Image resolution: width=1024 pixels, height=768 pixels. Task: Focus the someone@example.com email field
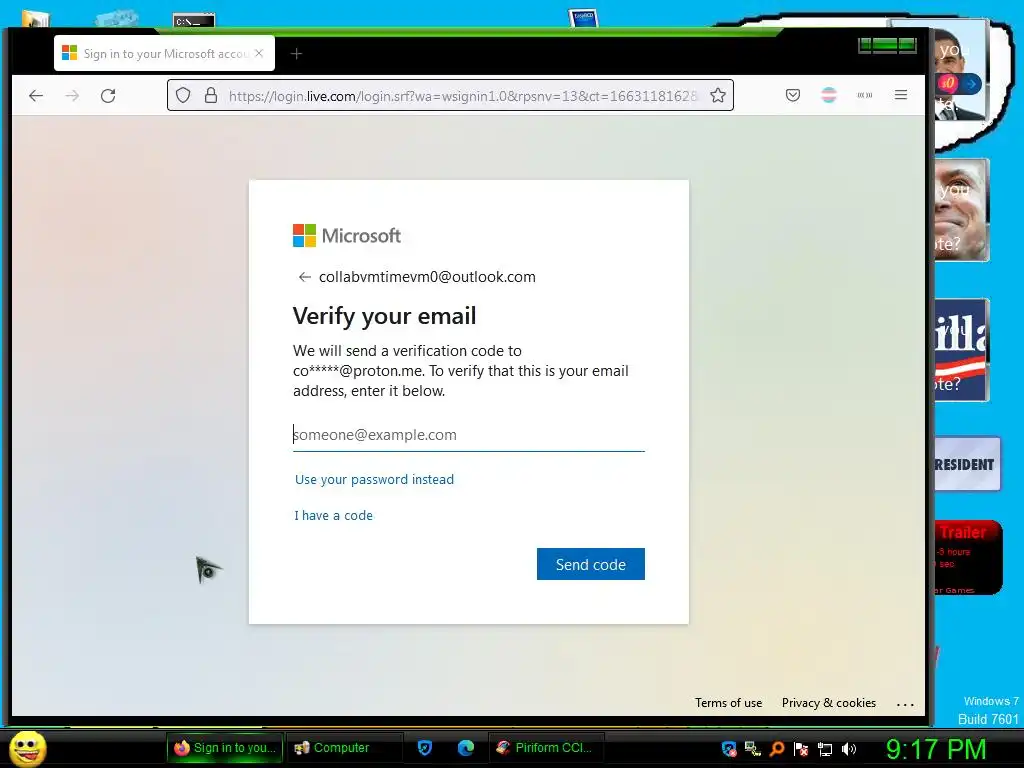(x=468, y=435)
